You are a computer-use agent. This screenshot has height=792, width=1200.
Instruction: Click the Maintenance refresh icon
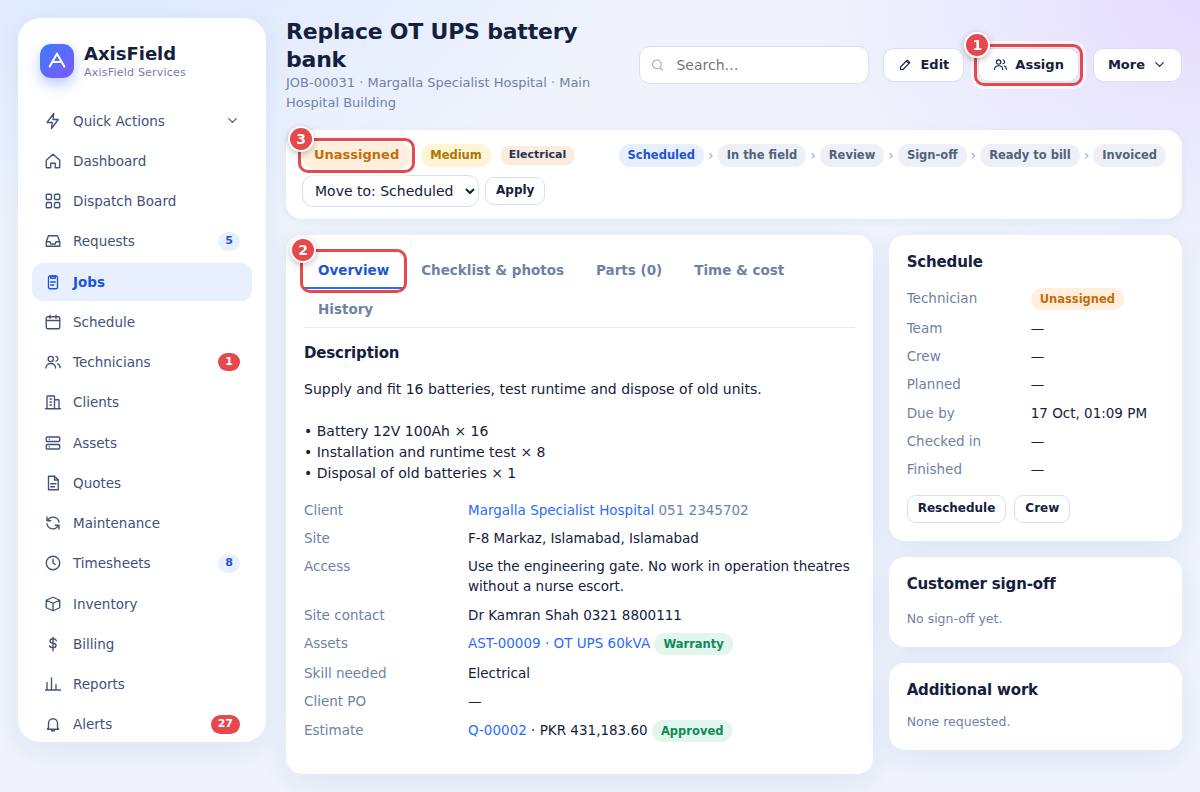(53, 523)
